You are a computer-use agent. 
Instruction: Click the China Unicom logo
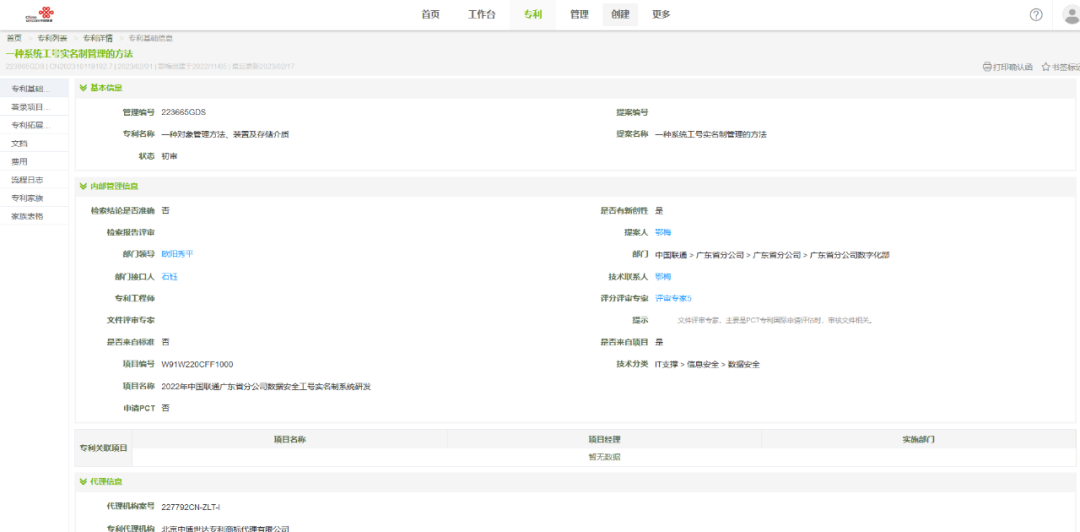coord(39,14)
